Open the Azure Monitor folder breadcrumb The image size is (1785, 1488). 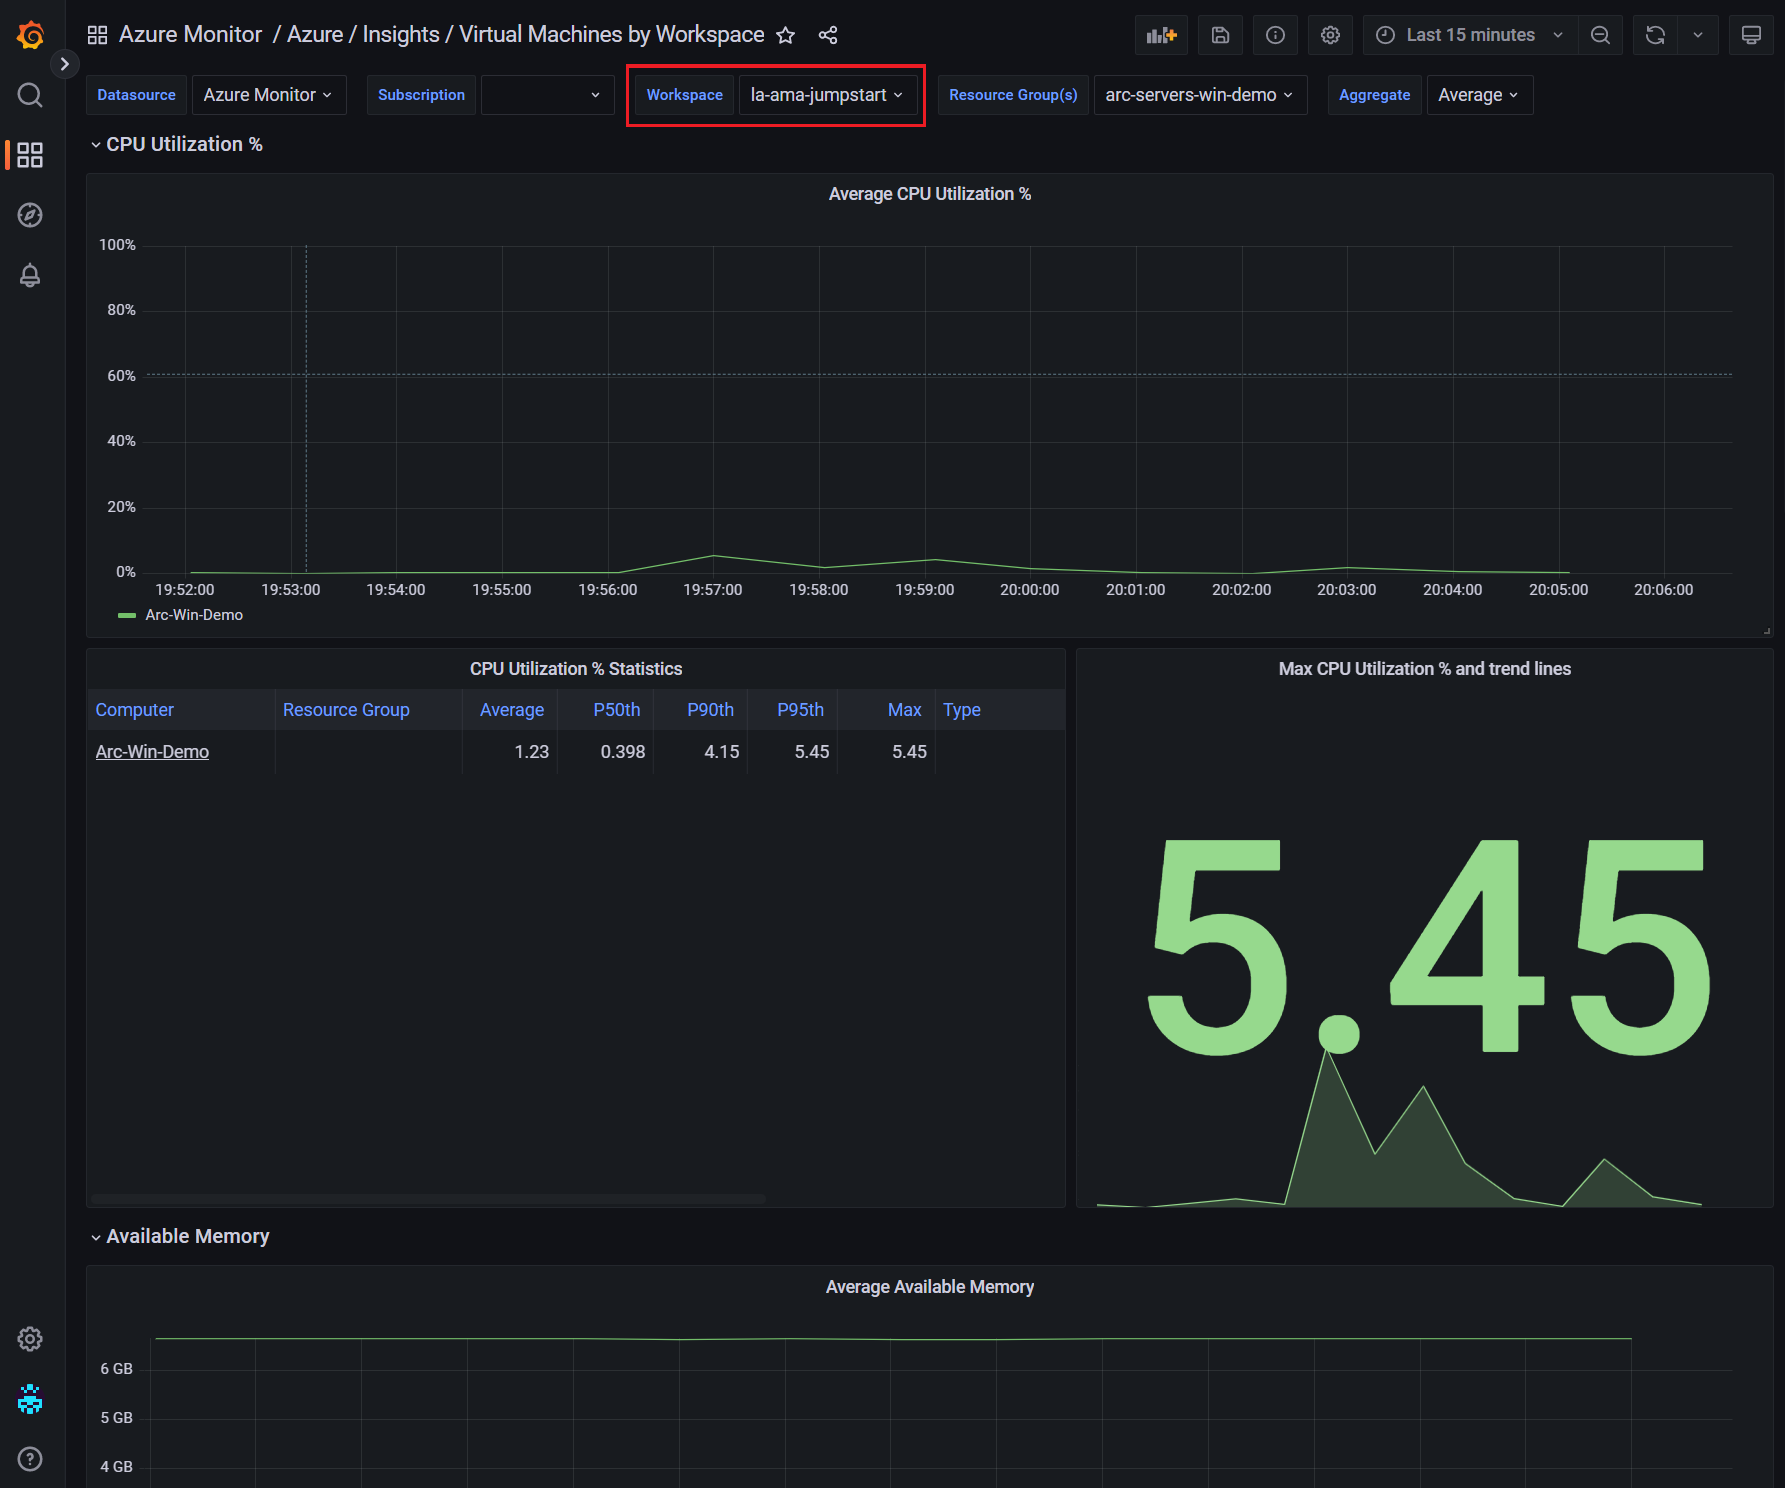click(x=190, y=35)
